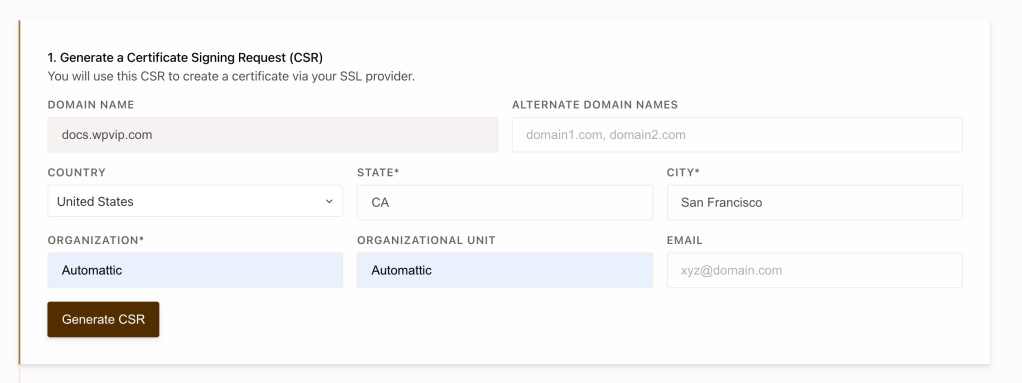1022x383 pixels.
Task: Click the State field containing CA
Action: 504,203
